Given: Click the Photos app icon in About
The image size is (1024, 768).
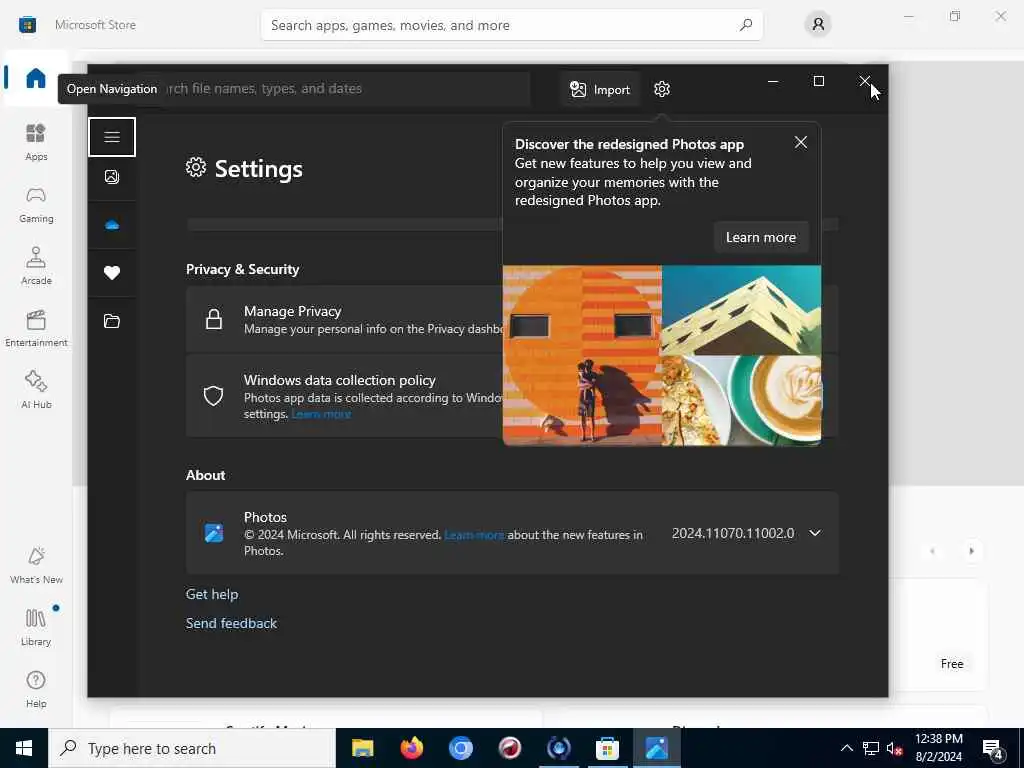Looking at the screenshot, I should pyautogui.click(x=214, y=533).
